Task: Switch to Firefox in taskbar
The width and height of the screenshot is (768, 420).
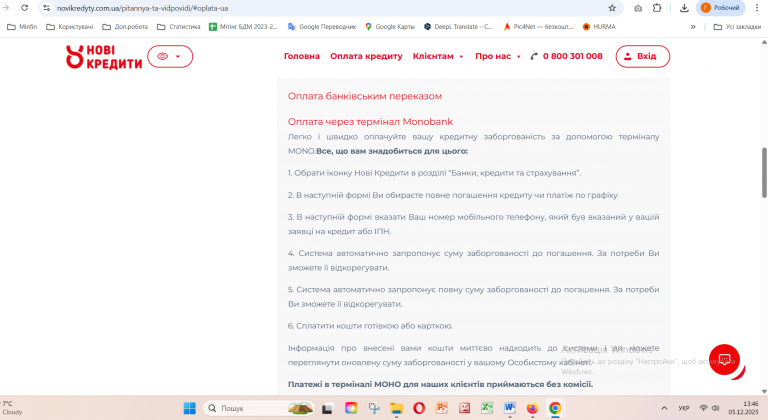Action: point(532,408)
